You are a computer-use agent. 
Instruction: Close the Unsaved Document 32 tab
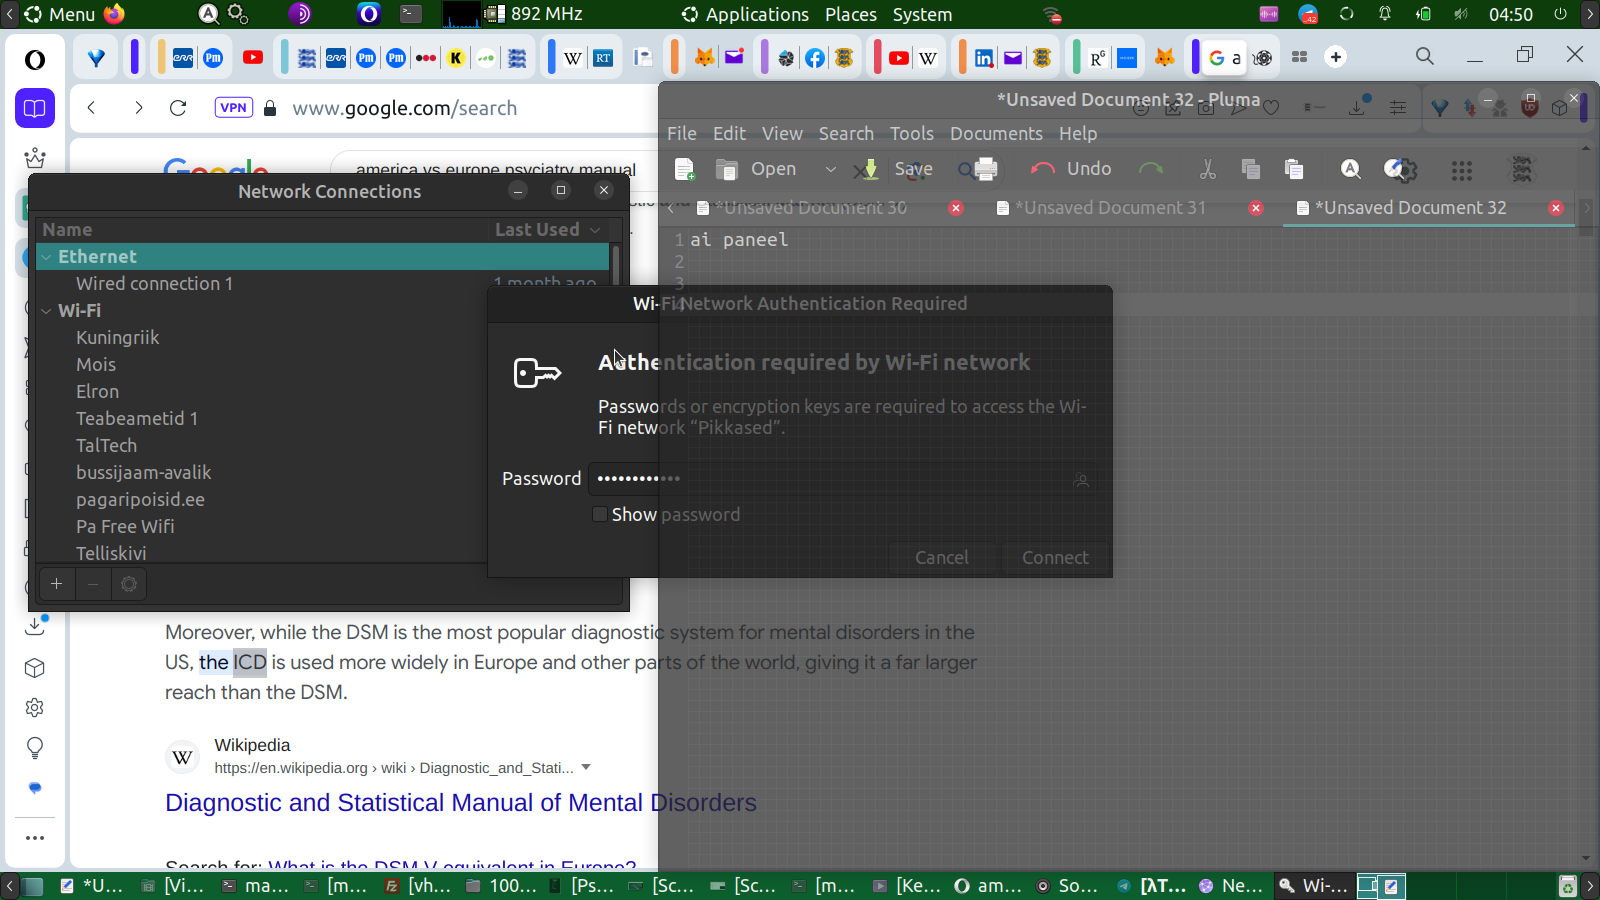pos(1556,208)
